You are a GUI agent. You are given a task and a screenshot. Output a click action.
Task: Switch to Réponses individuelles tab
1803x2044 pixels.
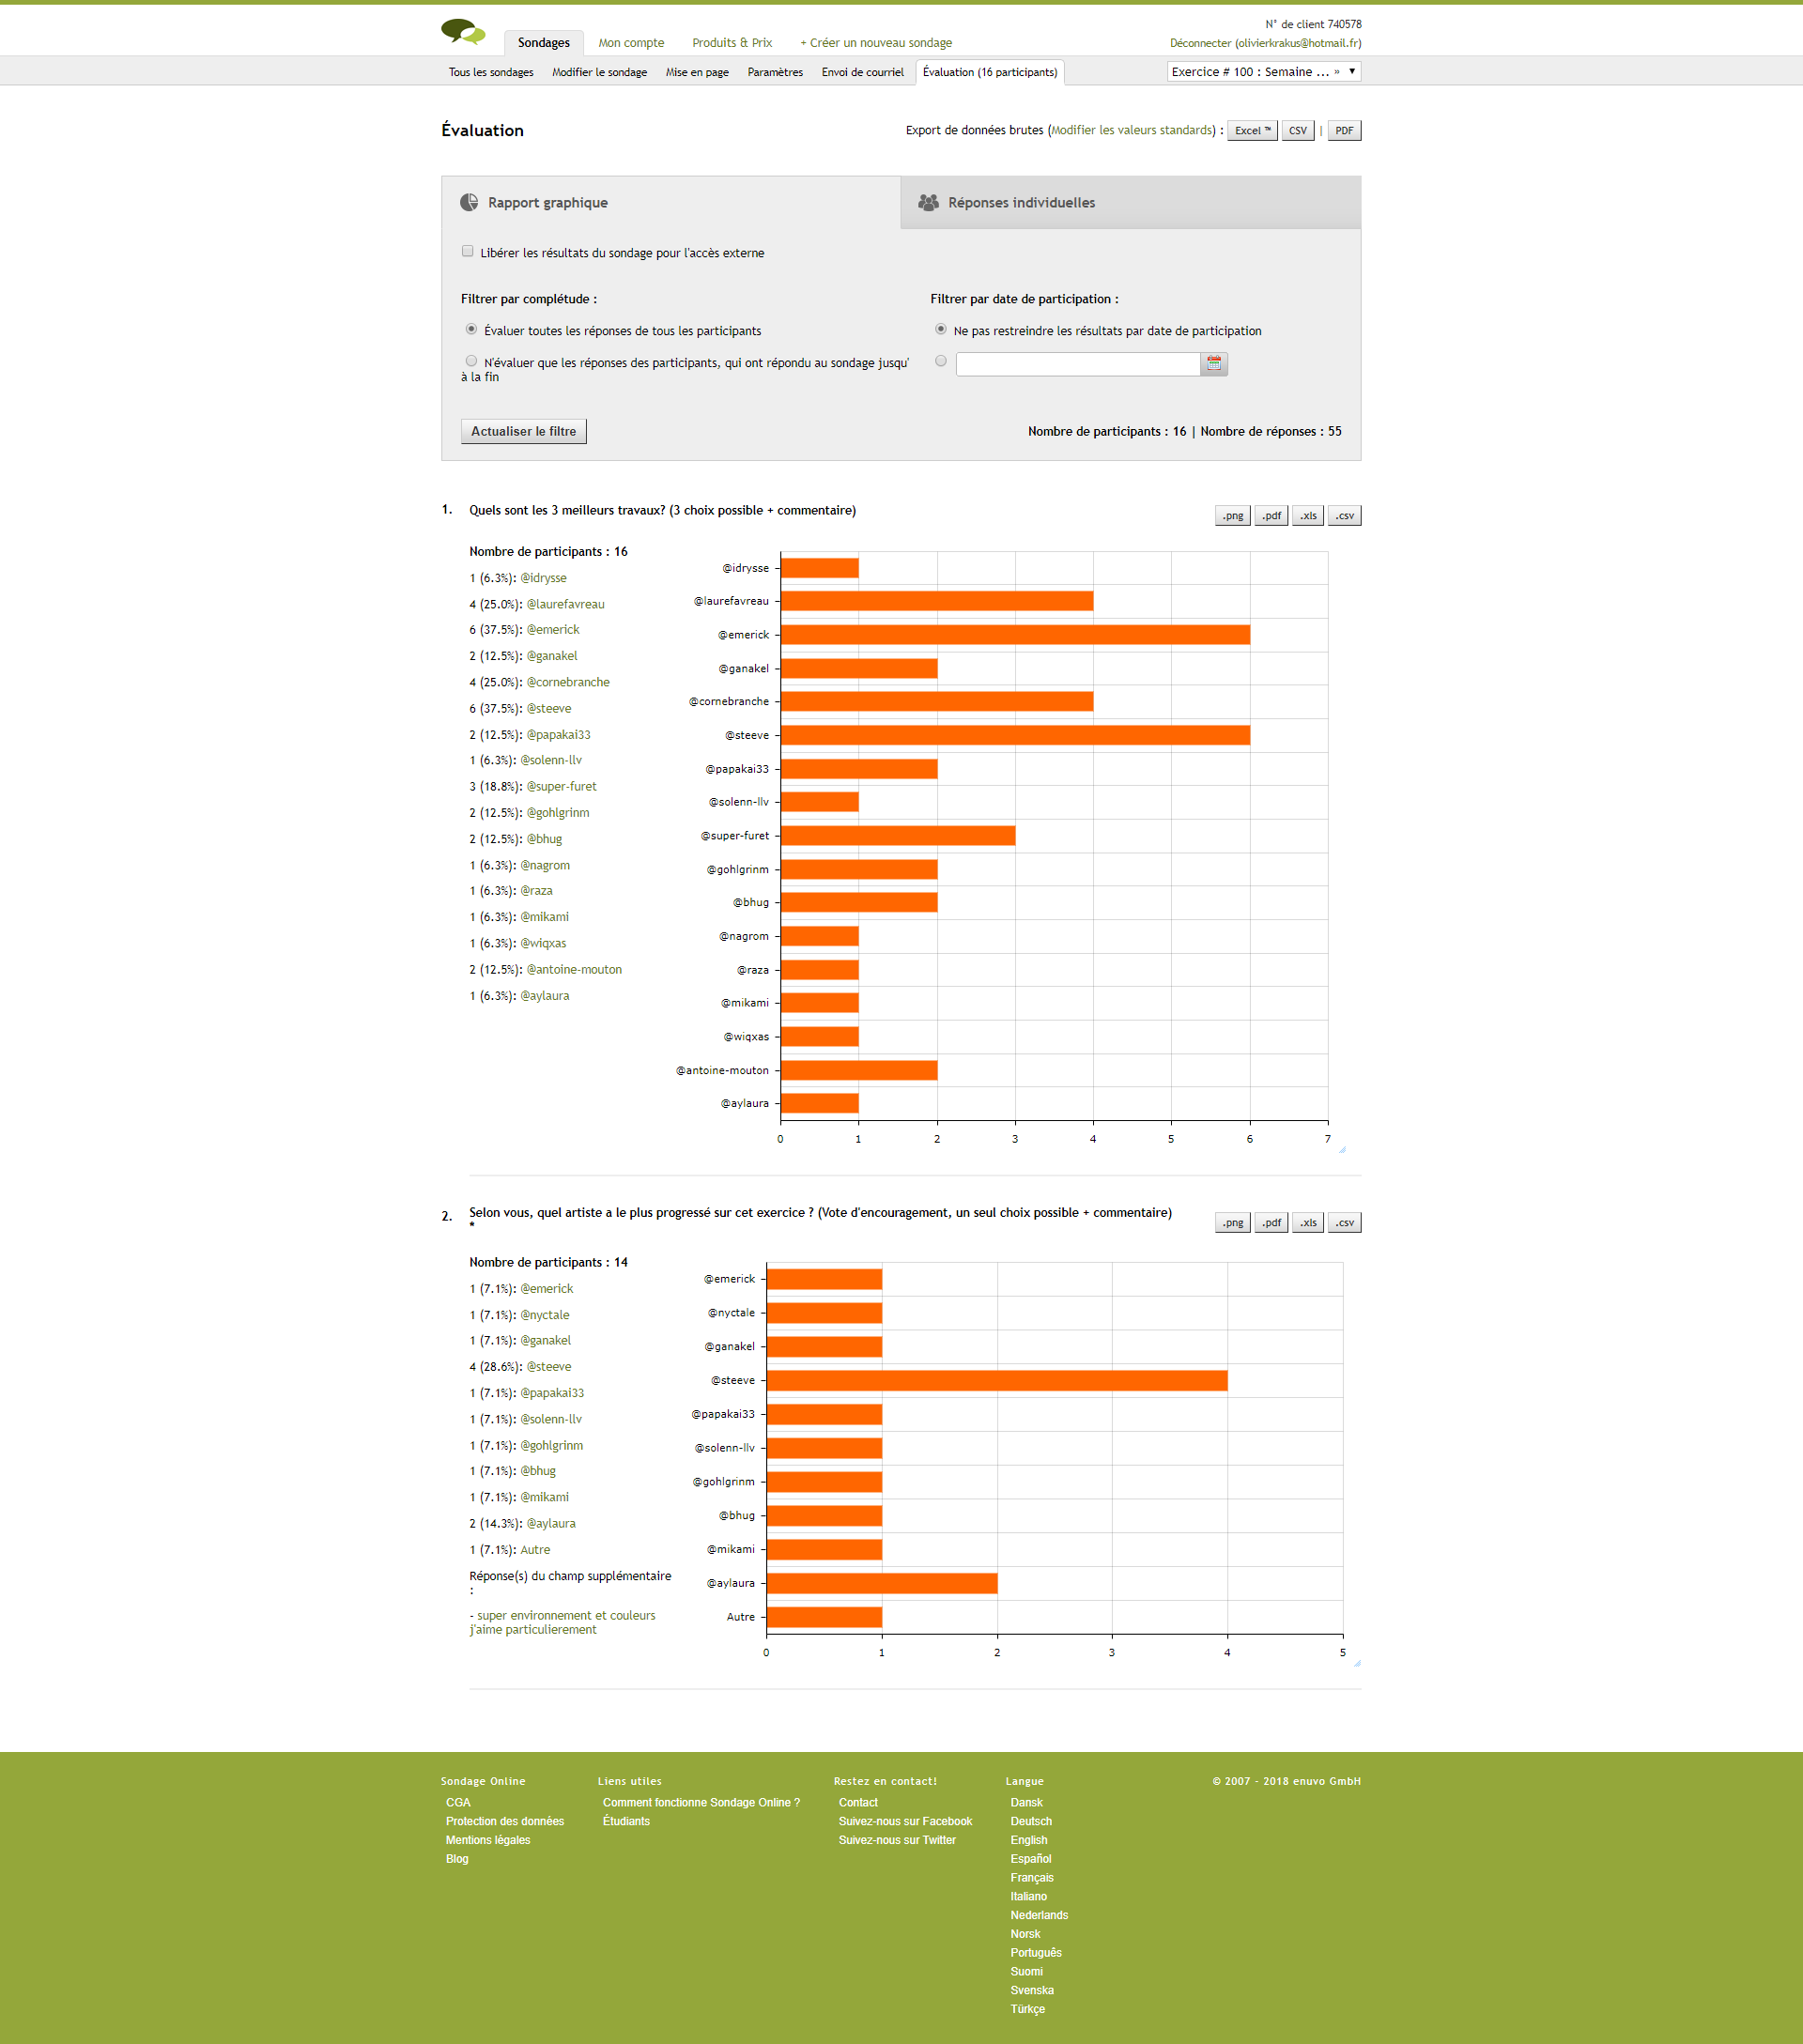point(1131,203)
